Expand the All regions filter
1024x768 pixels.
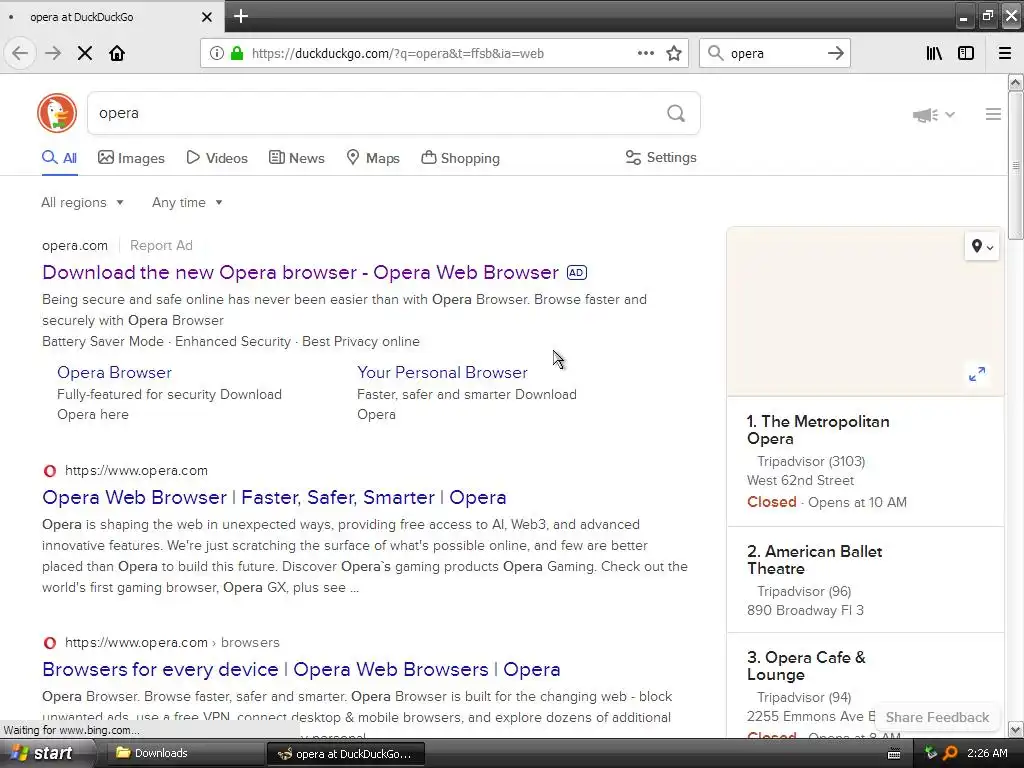82,202
